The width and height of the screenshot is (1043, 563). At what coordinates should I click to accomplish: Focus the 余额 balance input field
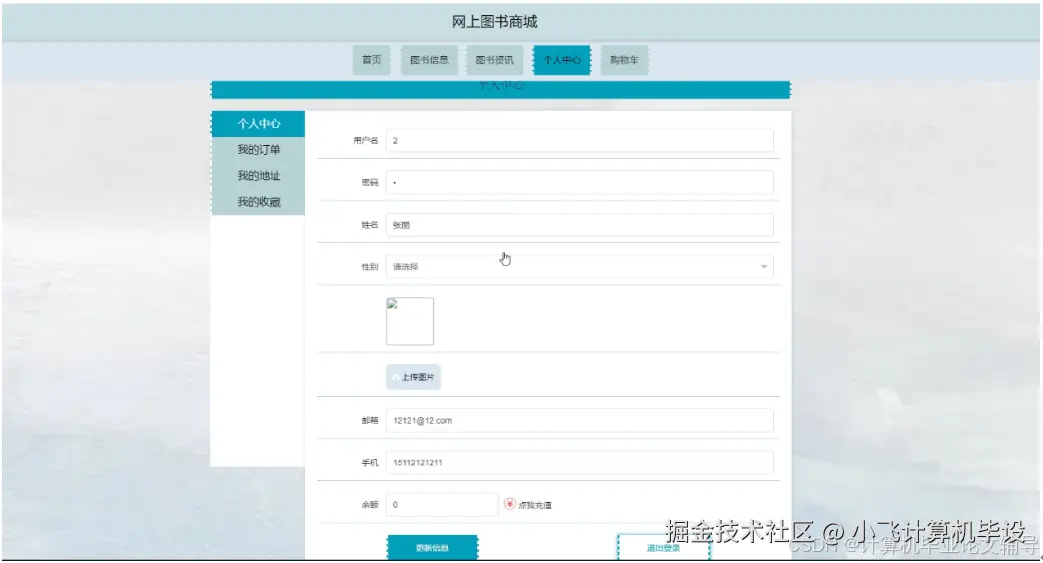click(442, 504)
